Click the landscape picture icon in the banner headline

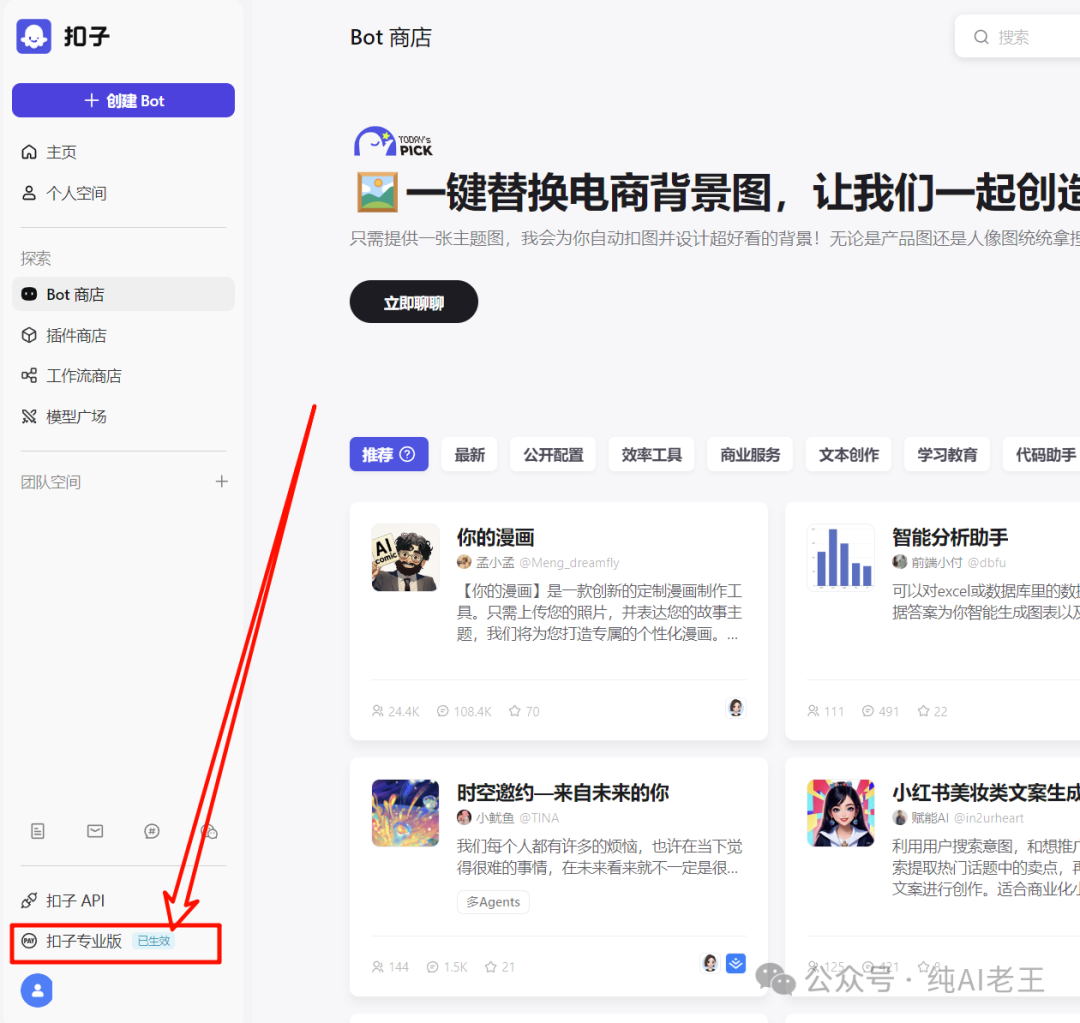377,193
